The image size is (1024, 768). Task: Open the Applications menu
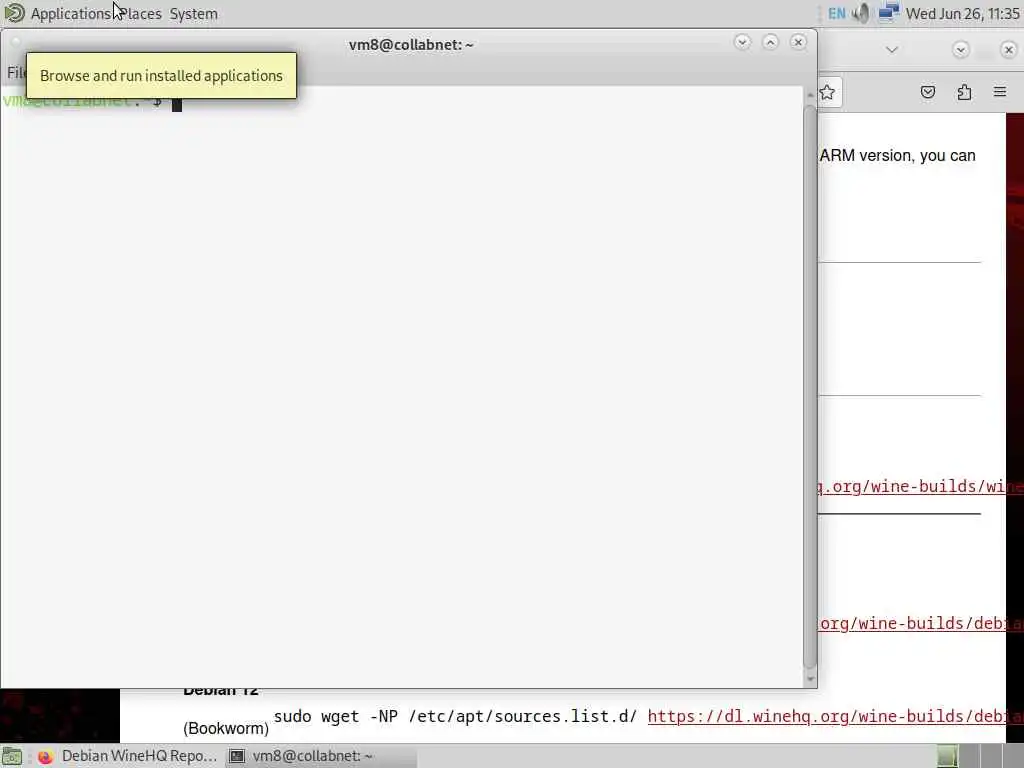click(71, 14)
